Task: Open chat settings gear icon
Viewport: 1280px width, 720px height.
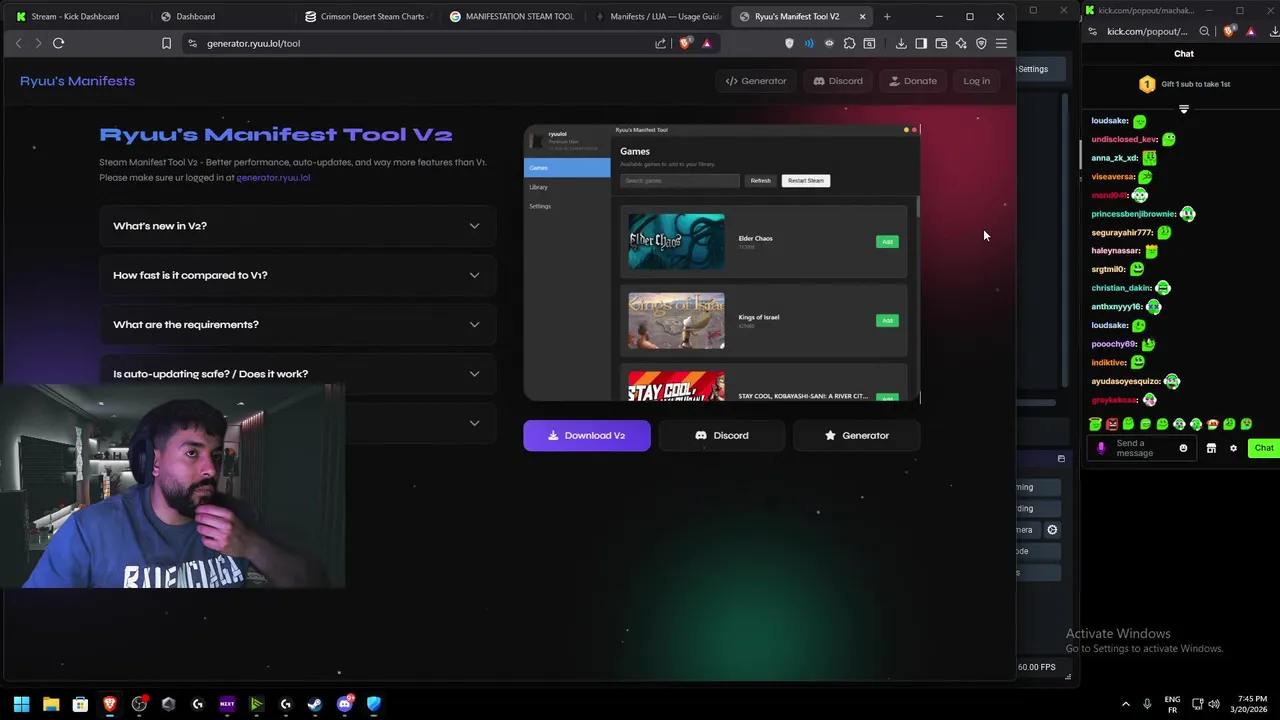Action: click(1233, 448)
